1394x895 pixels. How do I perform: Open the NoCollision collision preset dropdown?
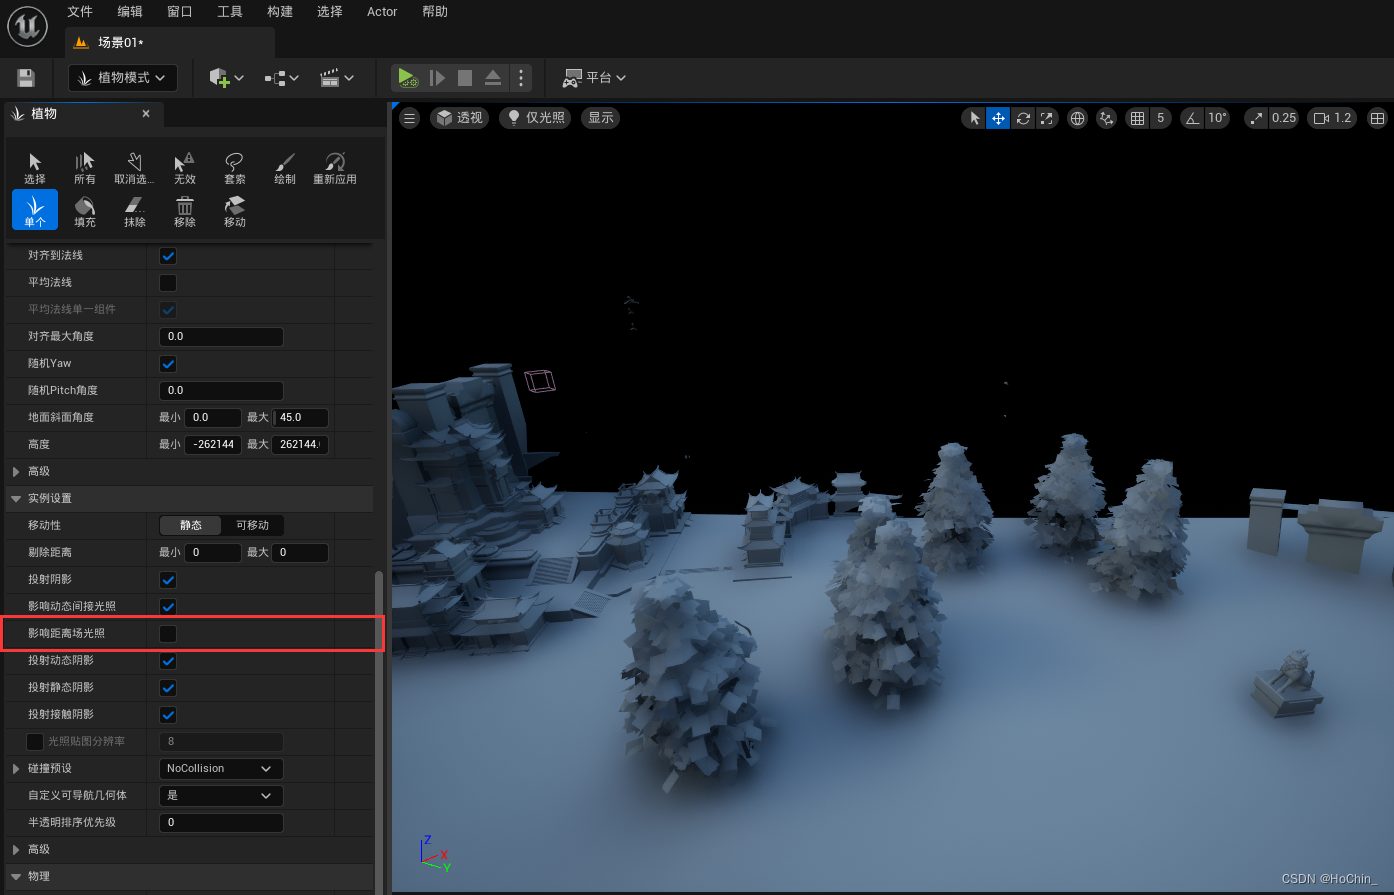(x=220, y=768)
